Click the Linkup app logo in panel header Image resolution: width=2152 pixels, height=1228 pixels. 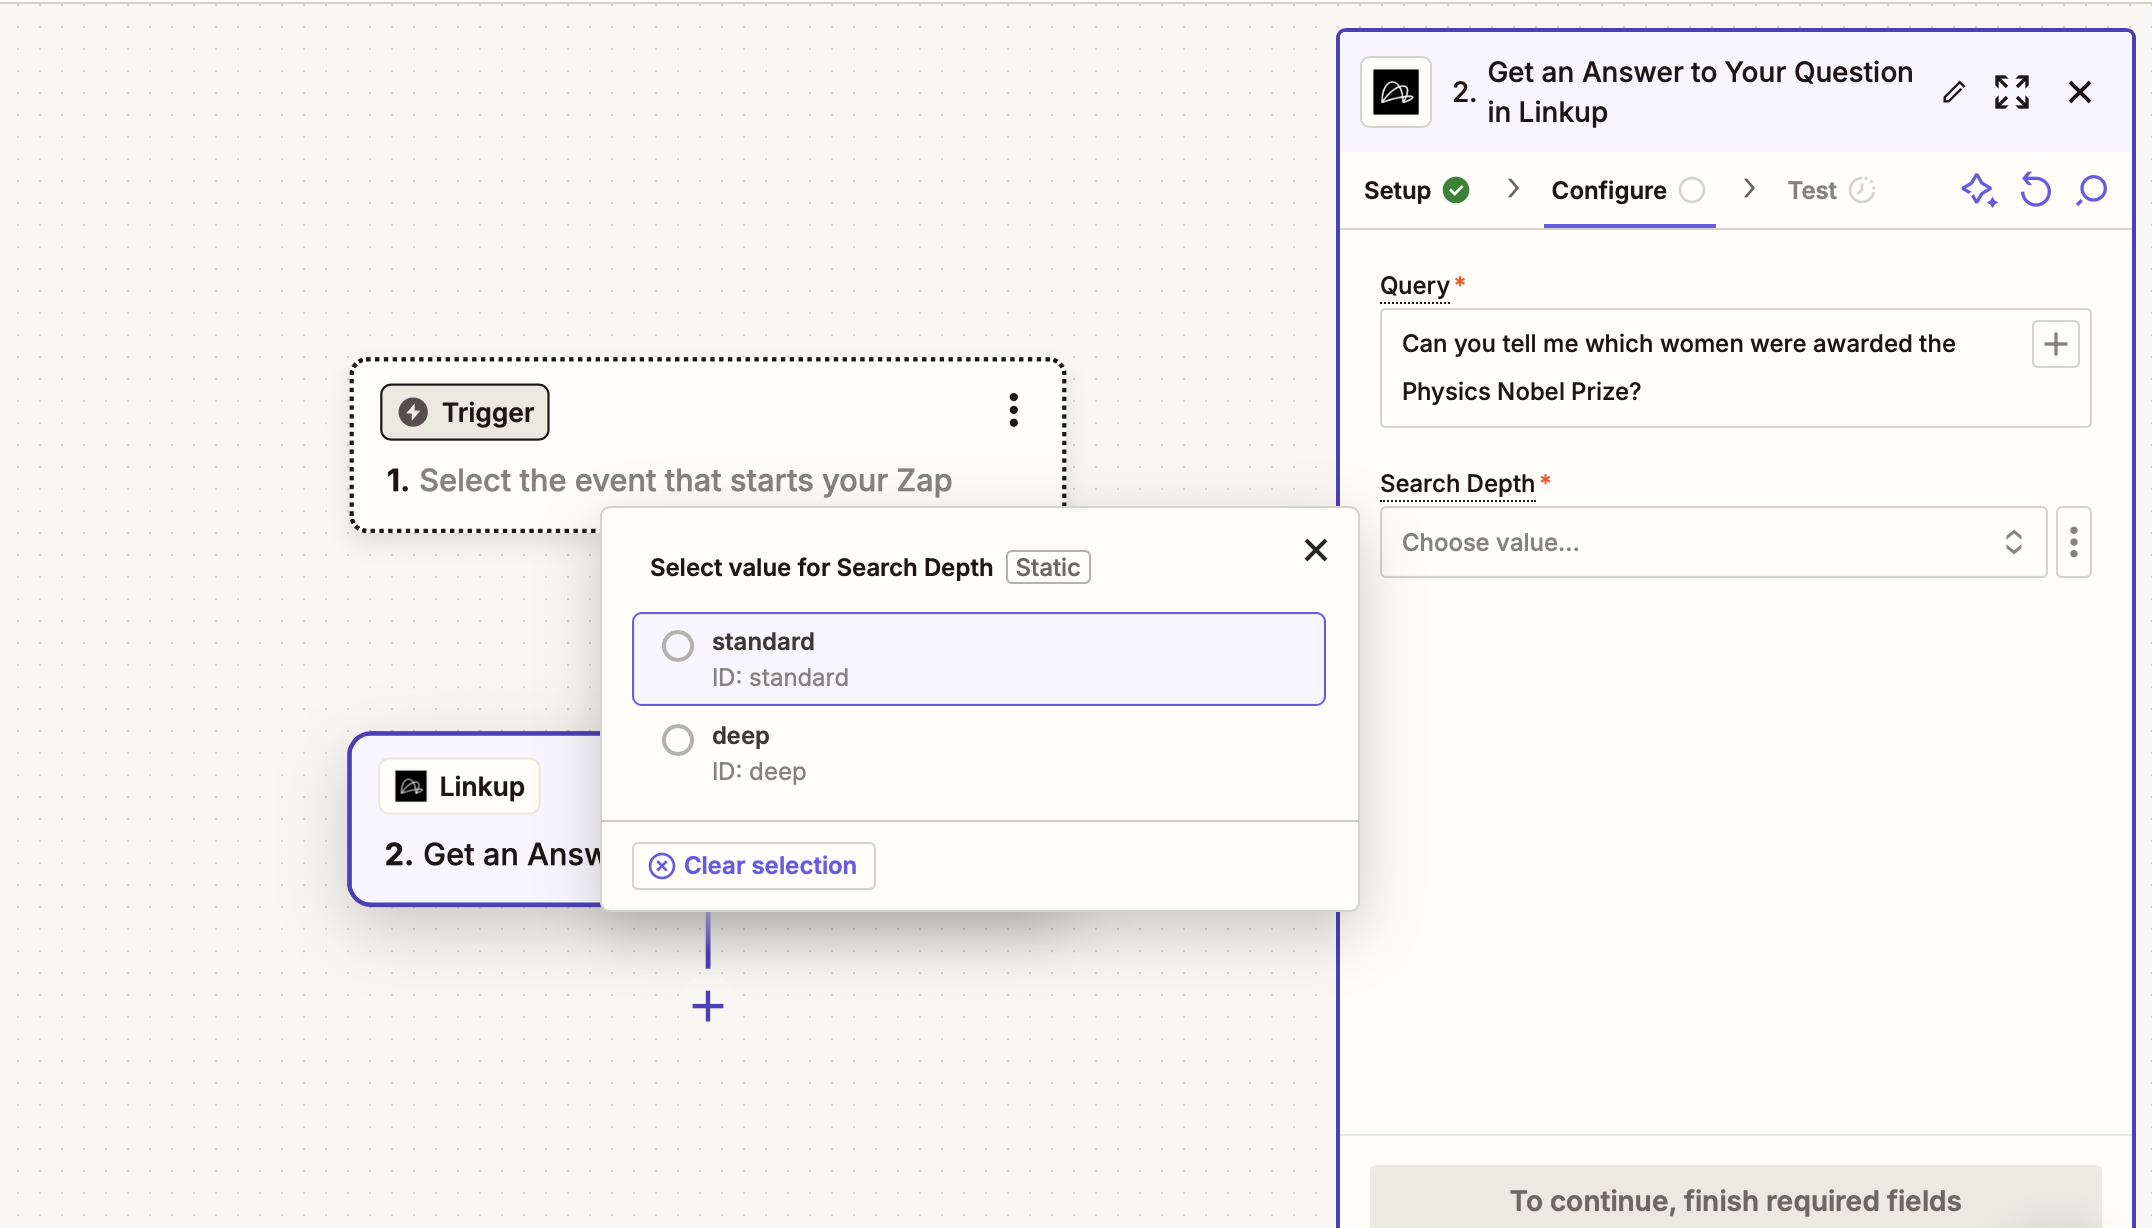pos(1396,92)
